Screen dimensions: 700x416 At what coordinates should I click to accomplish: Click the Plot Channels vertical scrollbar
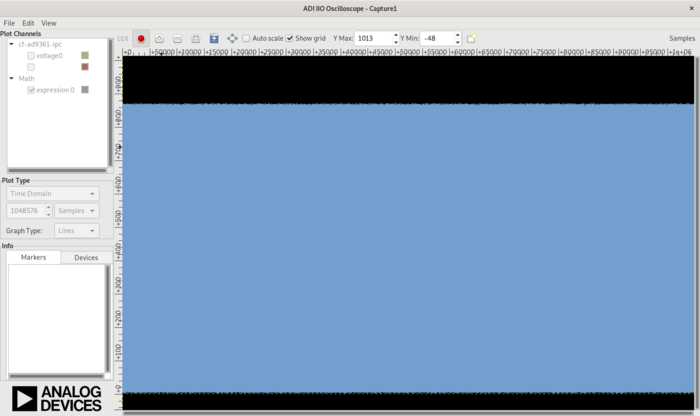tap(110, 102)
